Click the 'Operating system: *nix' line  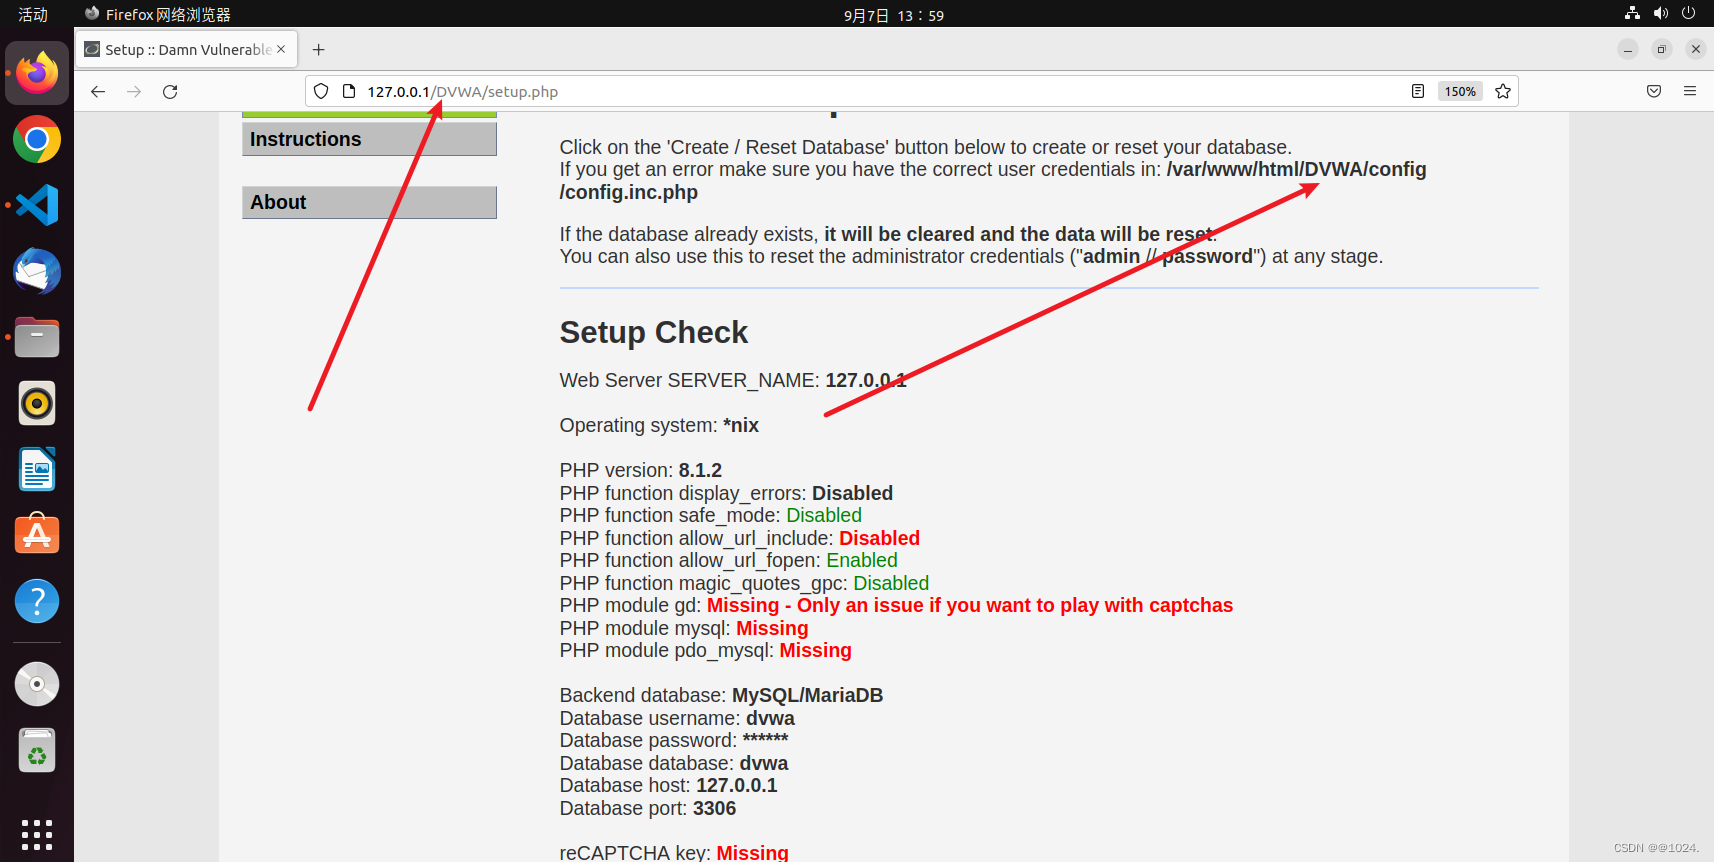(x=659, y=425)
